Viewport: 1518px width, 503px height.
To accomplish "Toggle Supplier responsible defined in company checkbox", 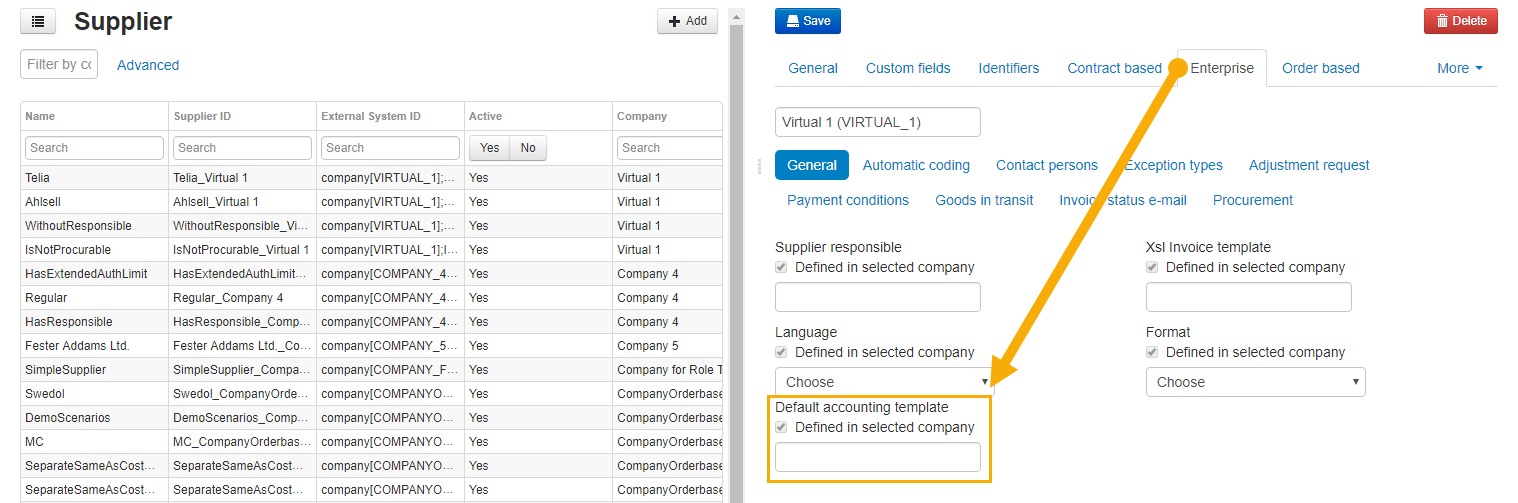I will coord(782,267).
